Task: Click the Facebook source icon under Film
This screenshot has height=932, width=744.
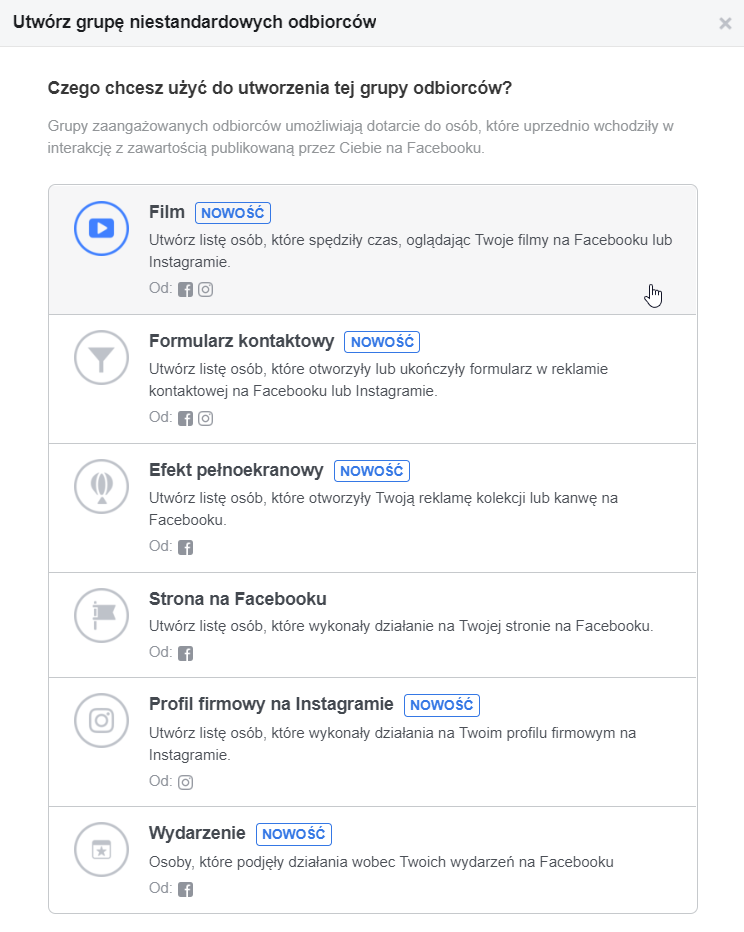Action: point(185,289)
